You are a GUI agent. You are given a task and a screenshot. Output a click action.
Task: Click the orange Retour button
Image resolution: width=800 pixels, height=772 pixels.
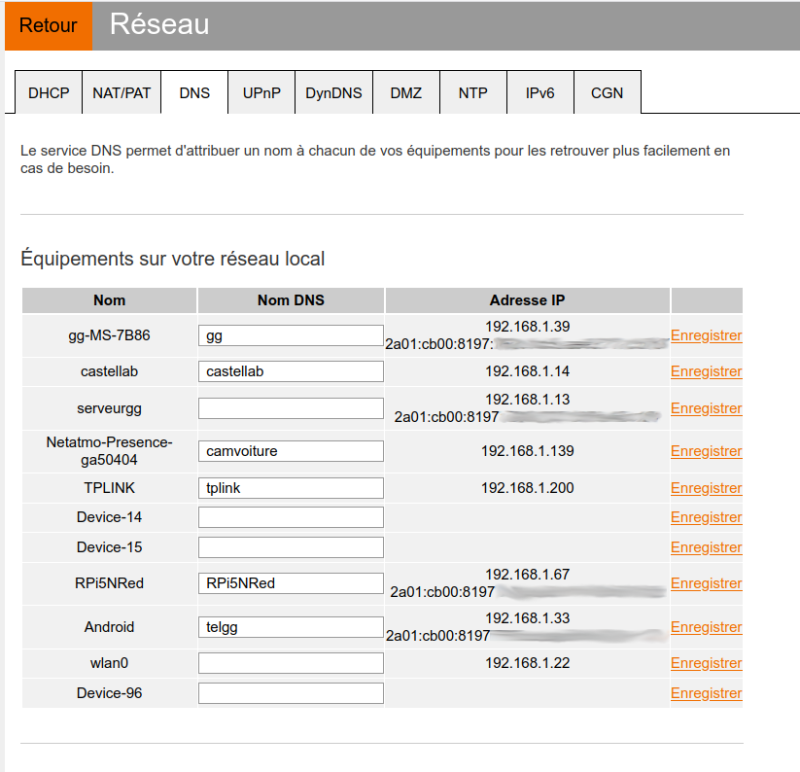[47, 26]
